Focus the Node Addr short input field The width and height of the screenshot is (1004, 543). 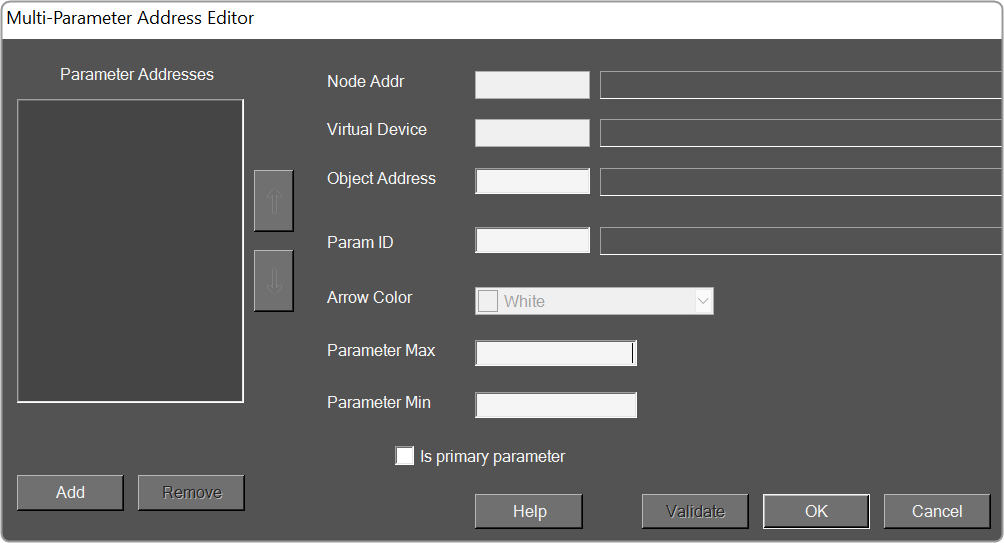coord(532,85)
